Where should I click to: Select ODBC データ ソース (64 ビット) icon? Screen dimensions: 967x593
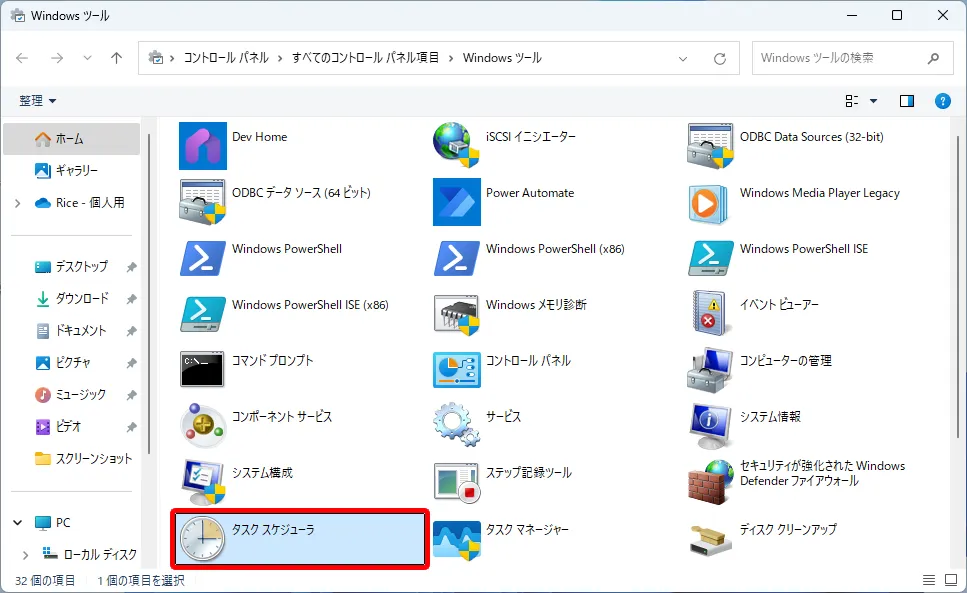pyautogui.click(x=203, y=202)
